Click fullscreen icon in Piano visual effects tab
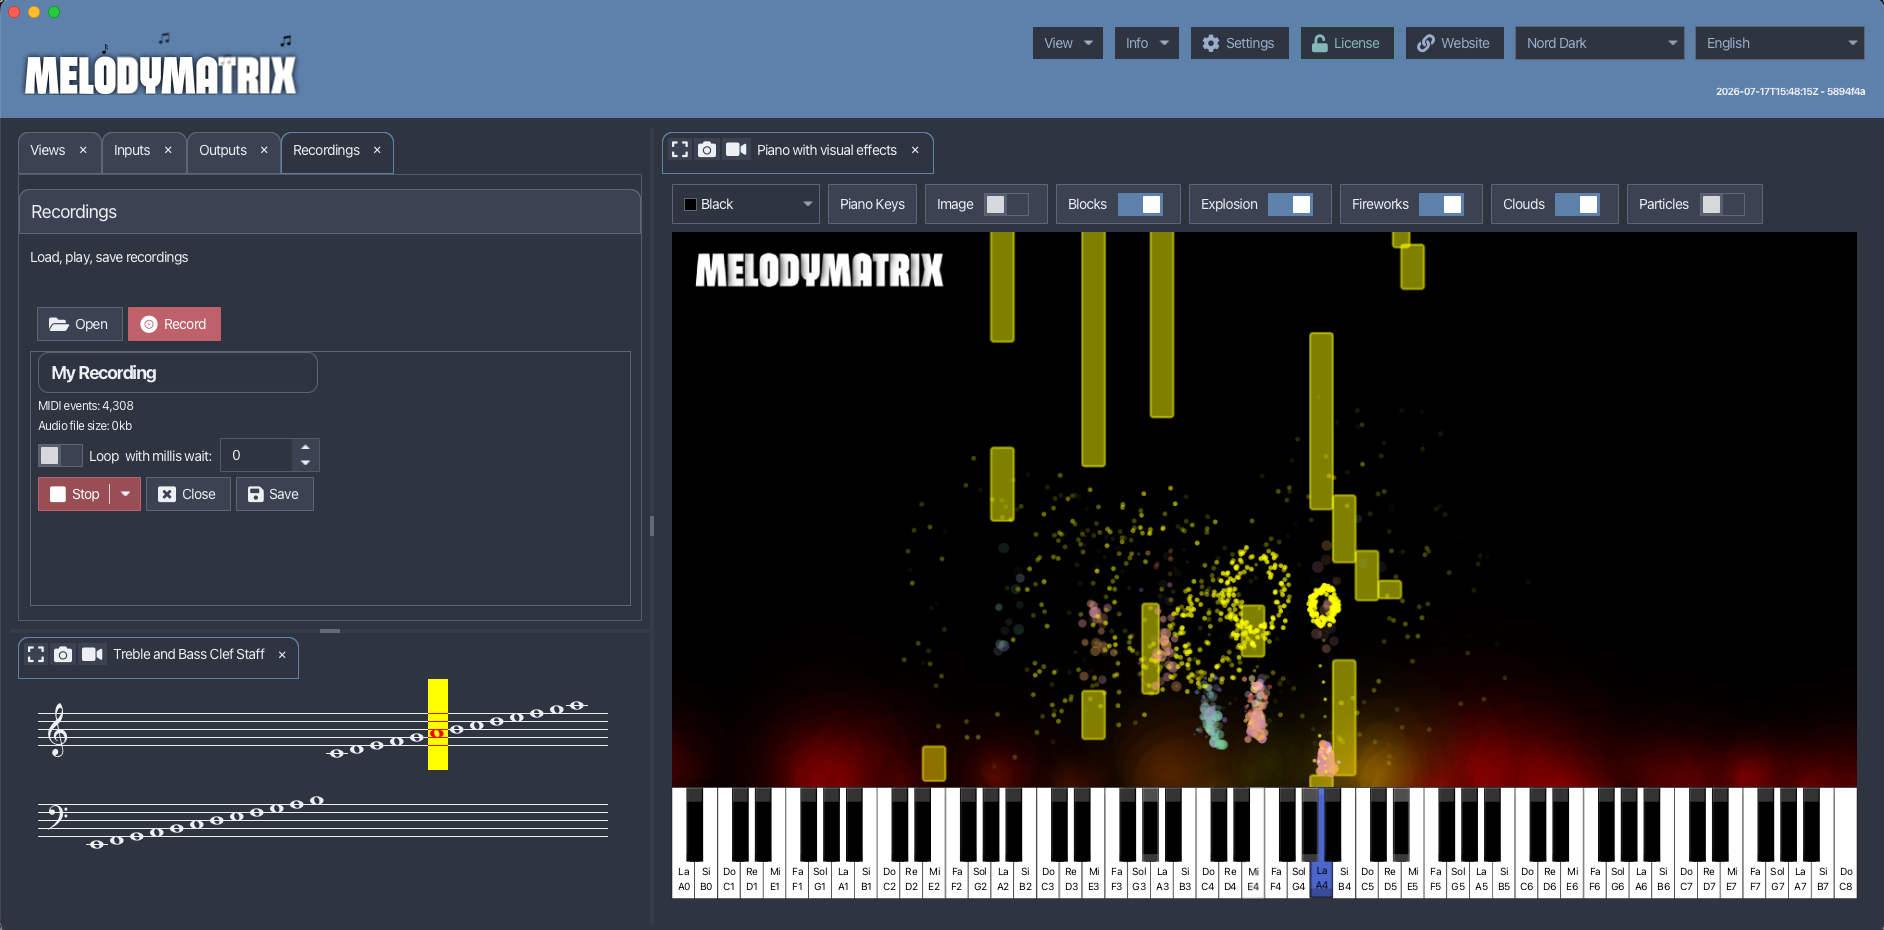 coord(680,150)
